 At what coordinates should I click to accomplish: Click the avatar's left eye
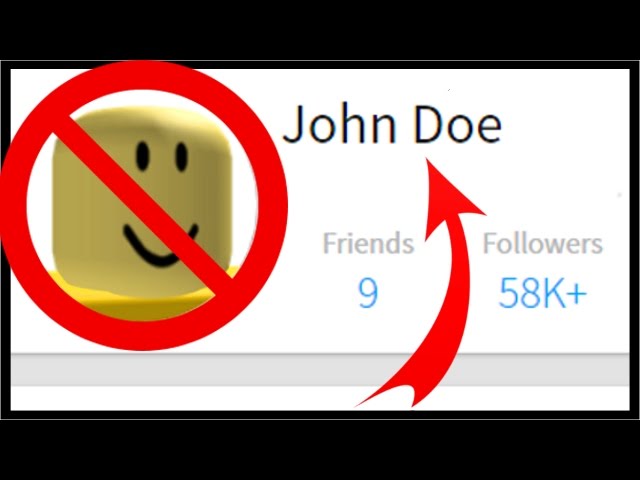pyautogui.click(x=142, y=156)
